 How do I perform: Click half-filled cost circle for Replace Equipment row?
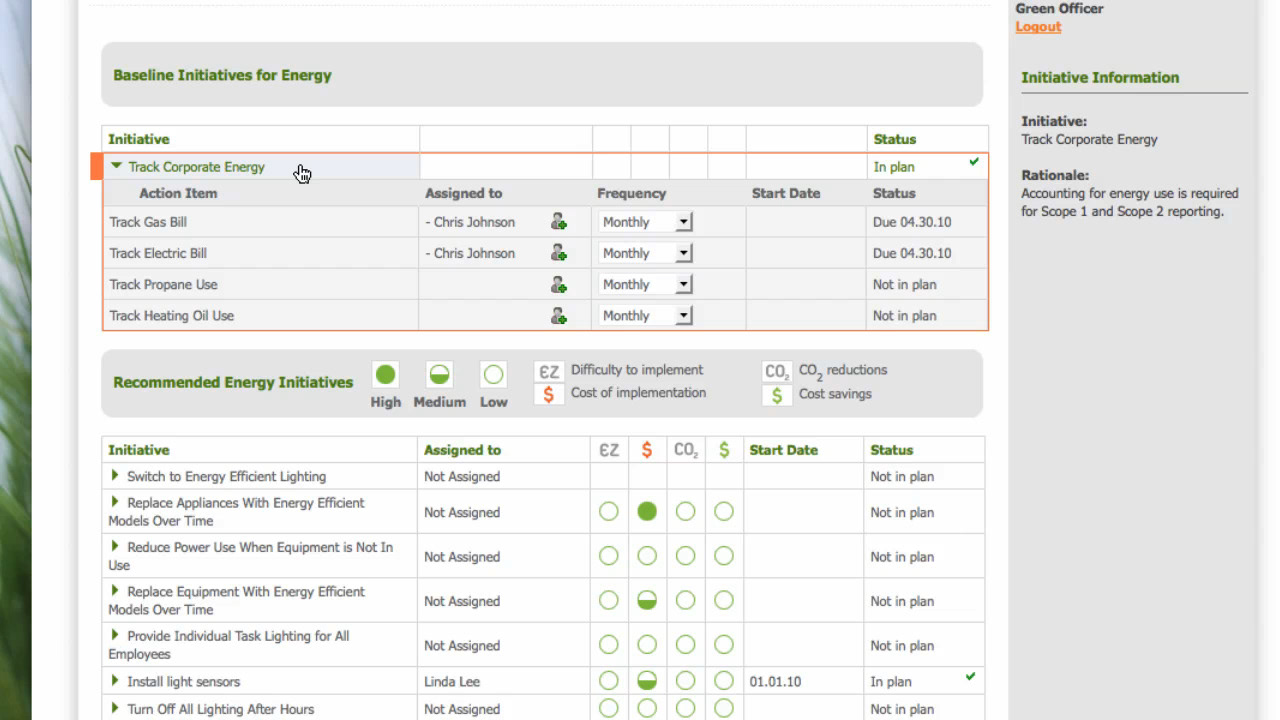[x=647, y=601]
